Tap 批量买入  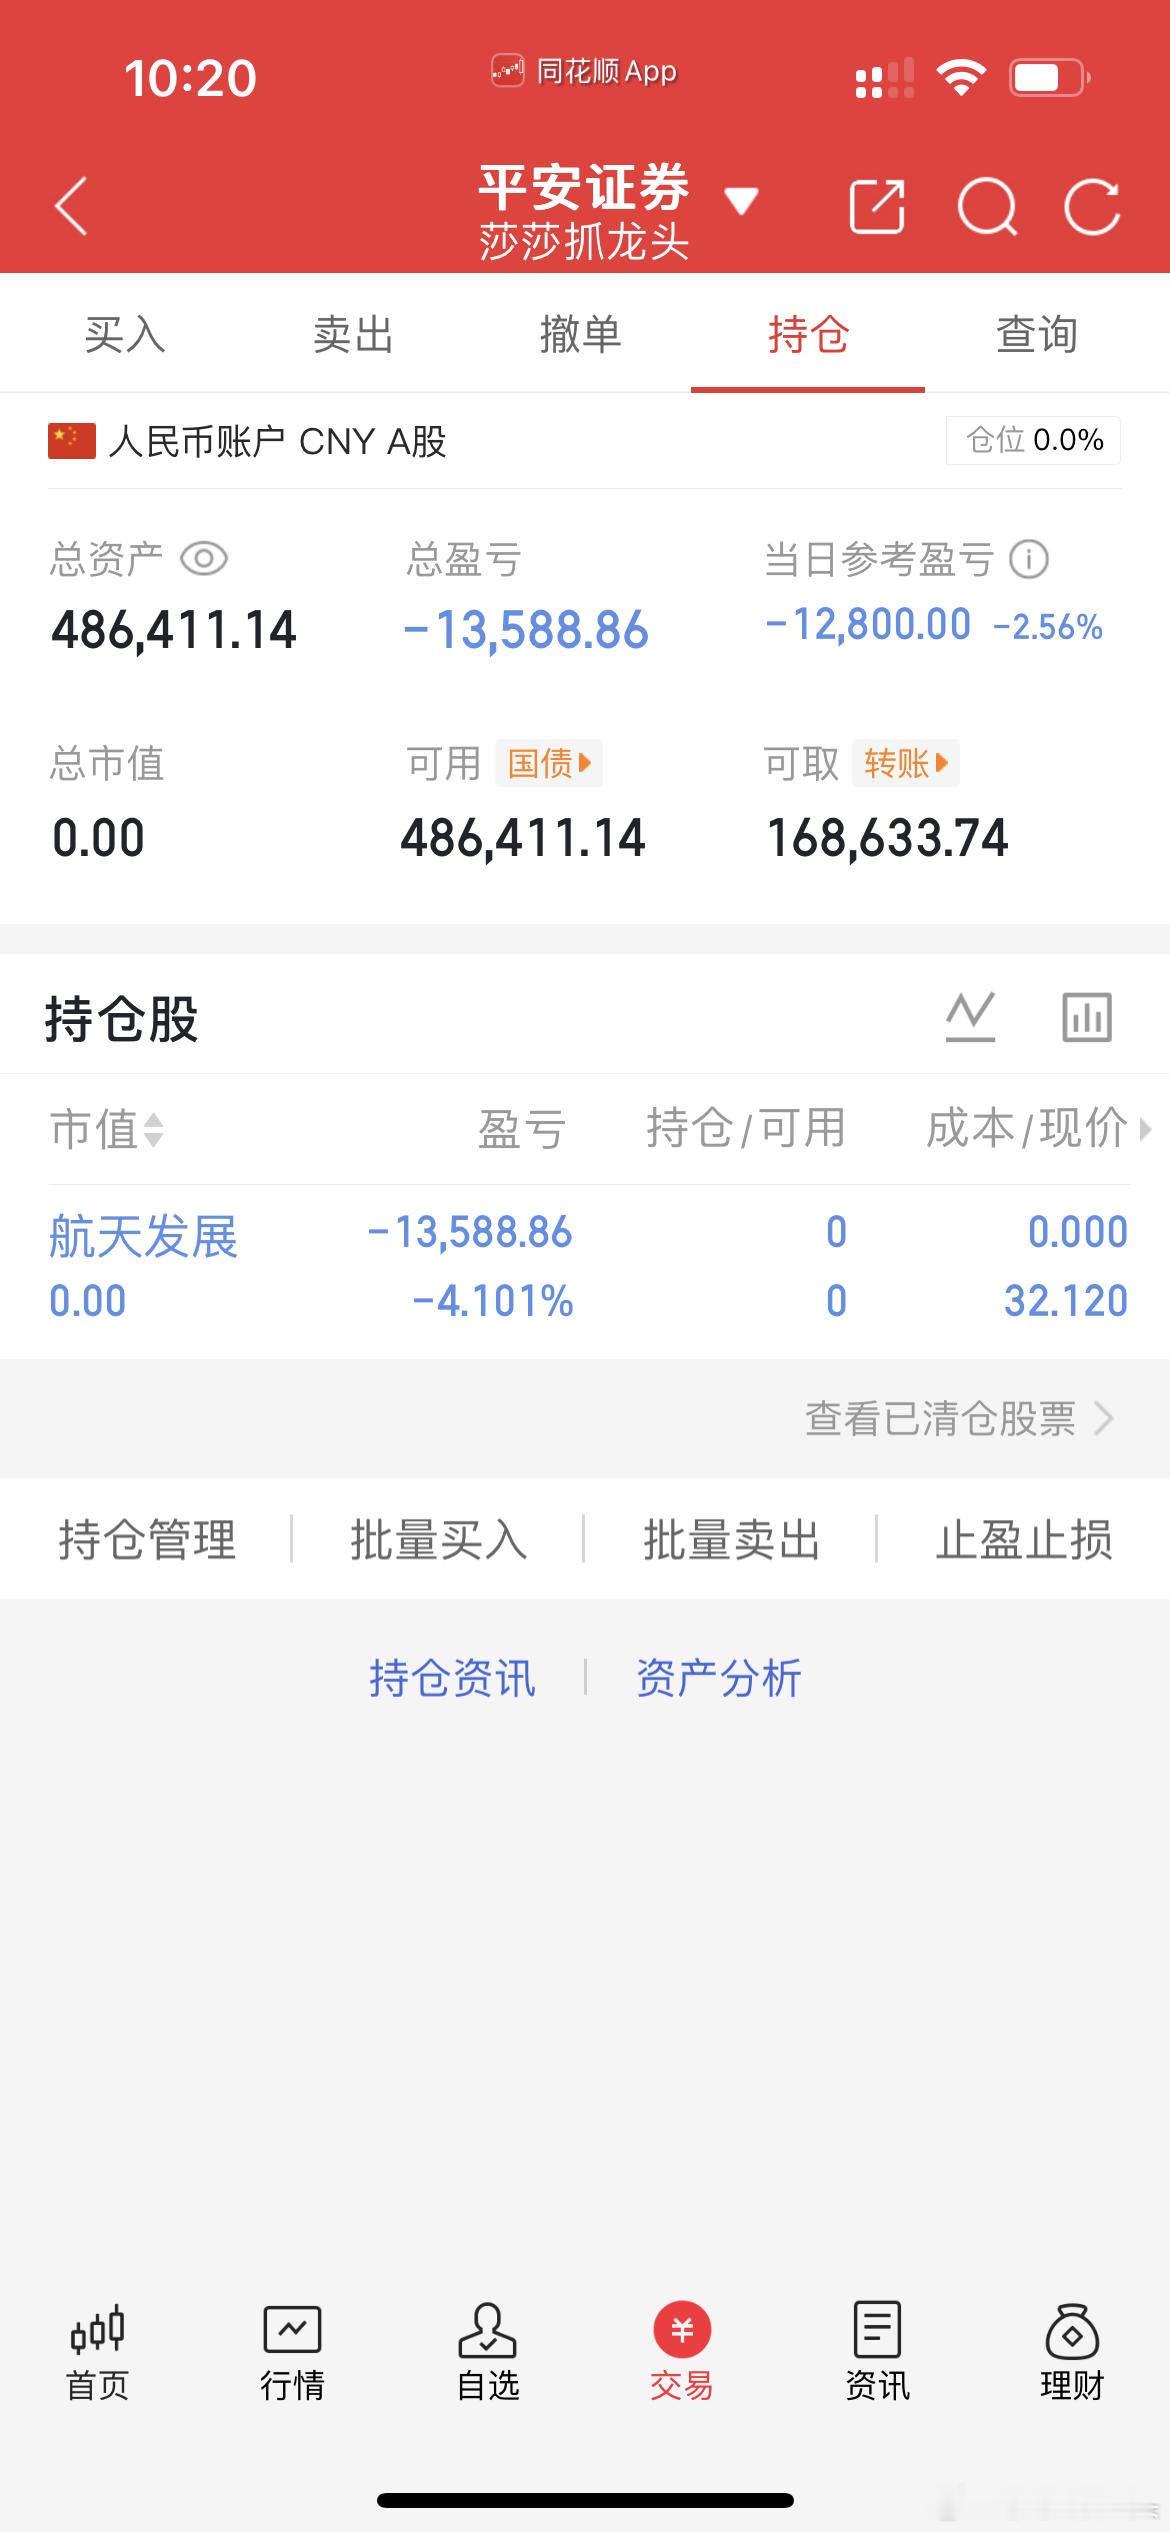(439, 1539)
